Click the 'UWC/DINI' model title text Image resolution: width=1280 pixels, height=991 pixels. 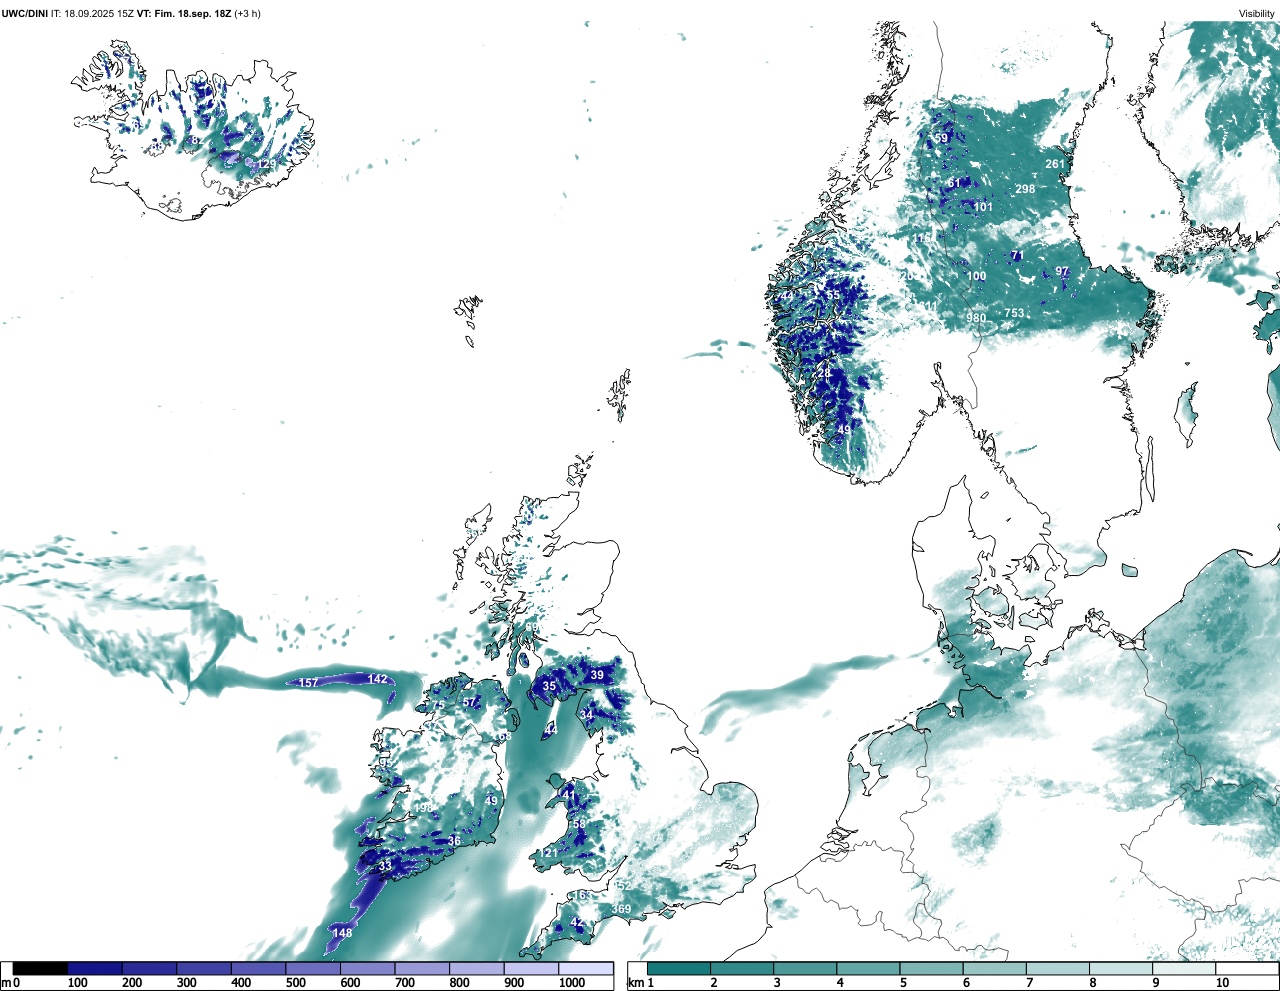[x=25, y=14]
